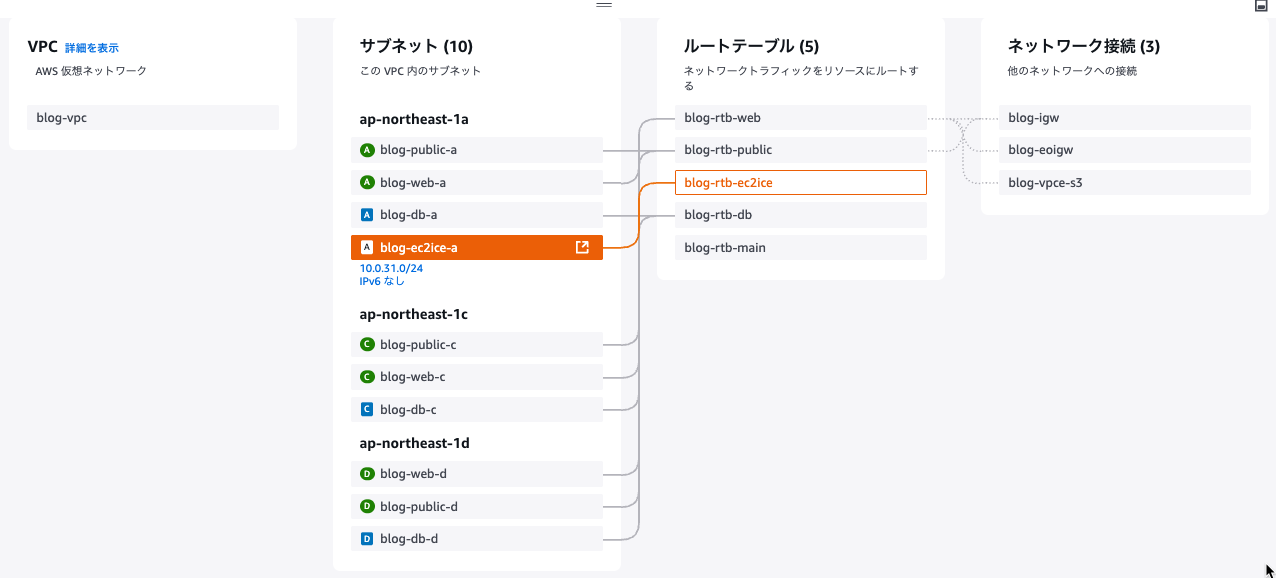Select the blog-vpce-s3 endpoint

(x=1125, y=182)
